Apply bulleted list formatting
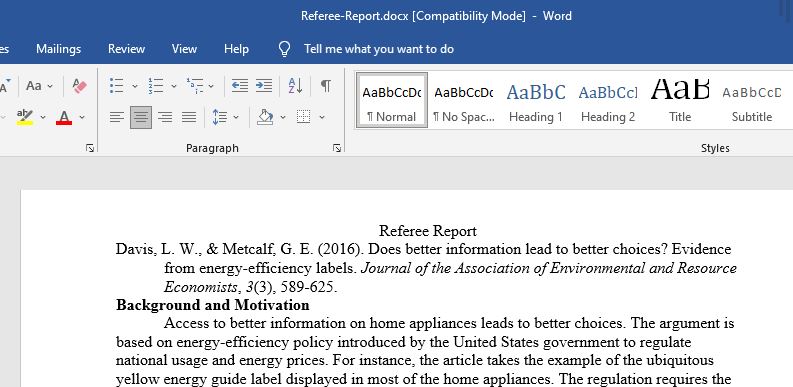The height and width of the screenshot is (387, 793). coord(117,86)
